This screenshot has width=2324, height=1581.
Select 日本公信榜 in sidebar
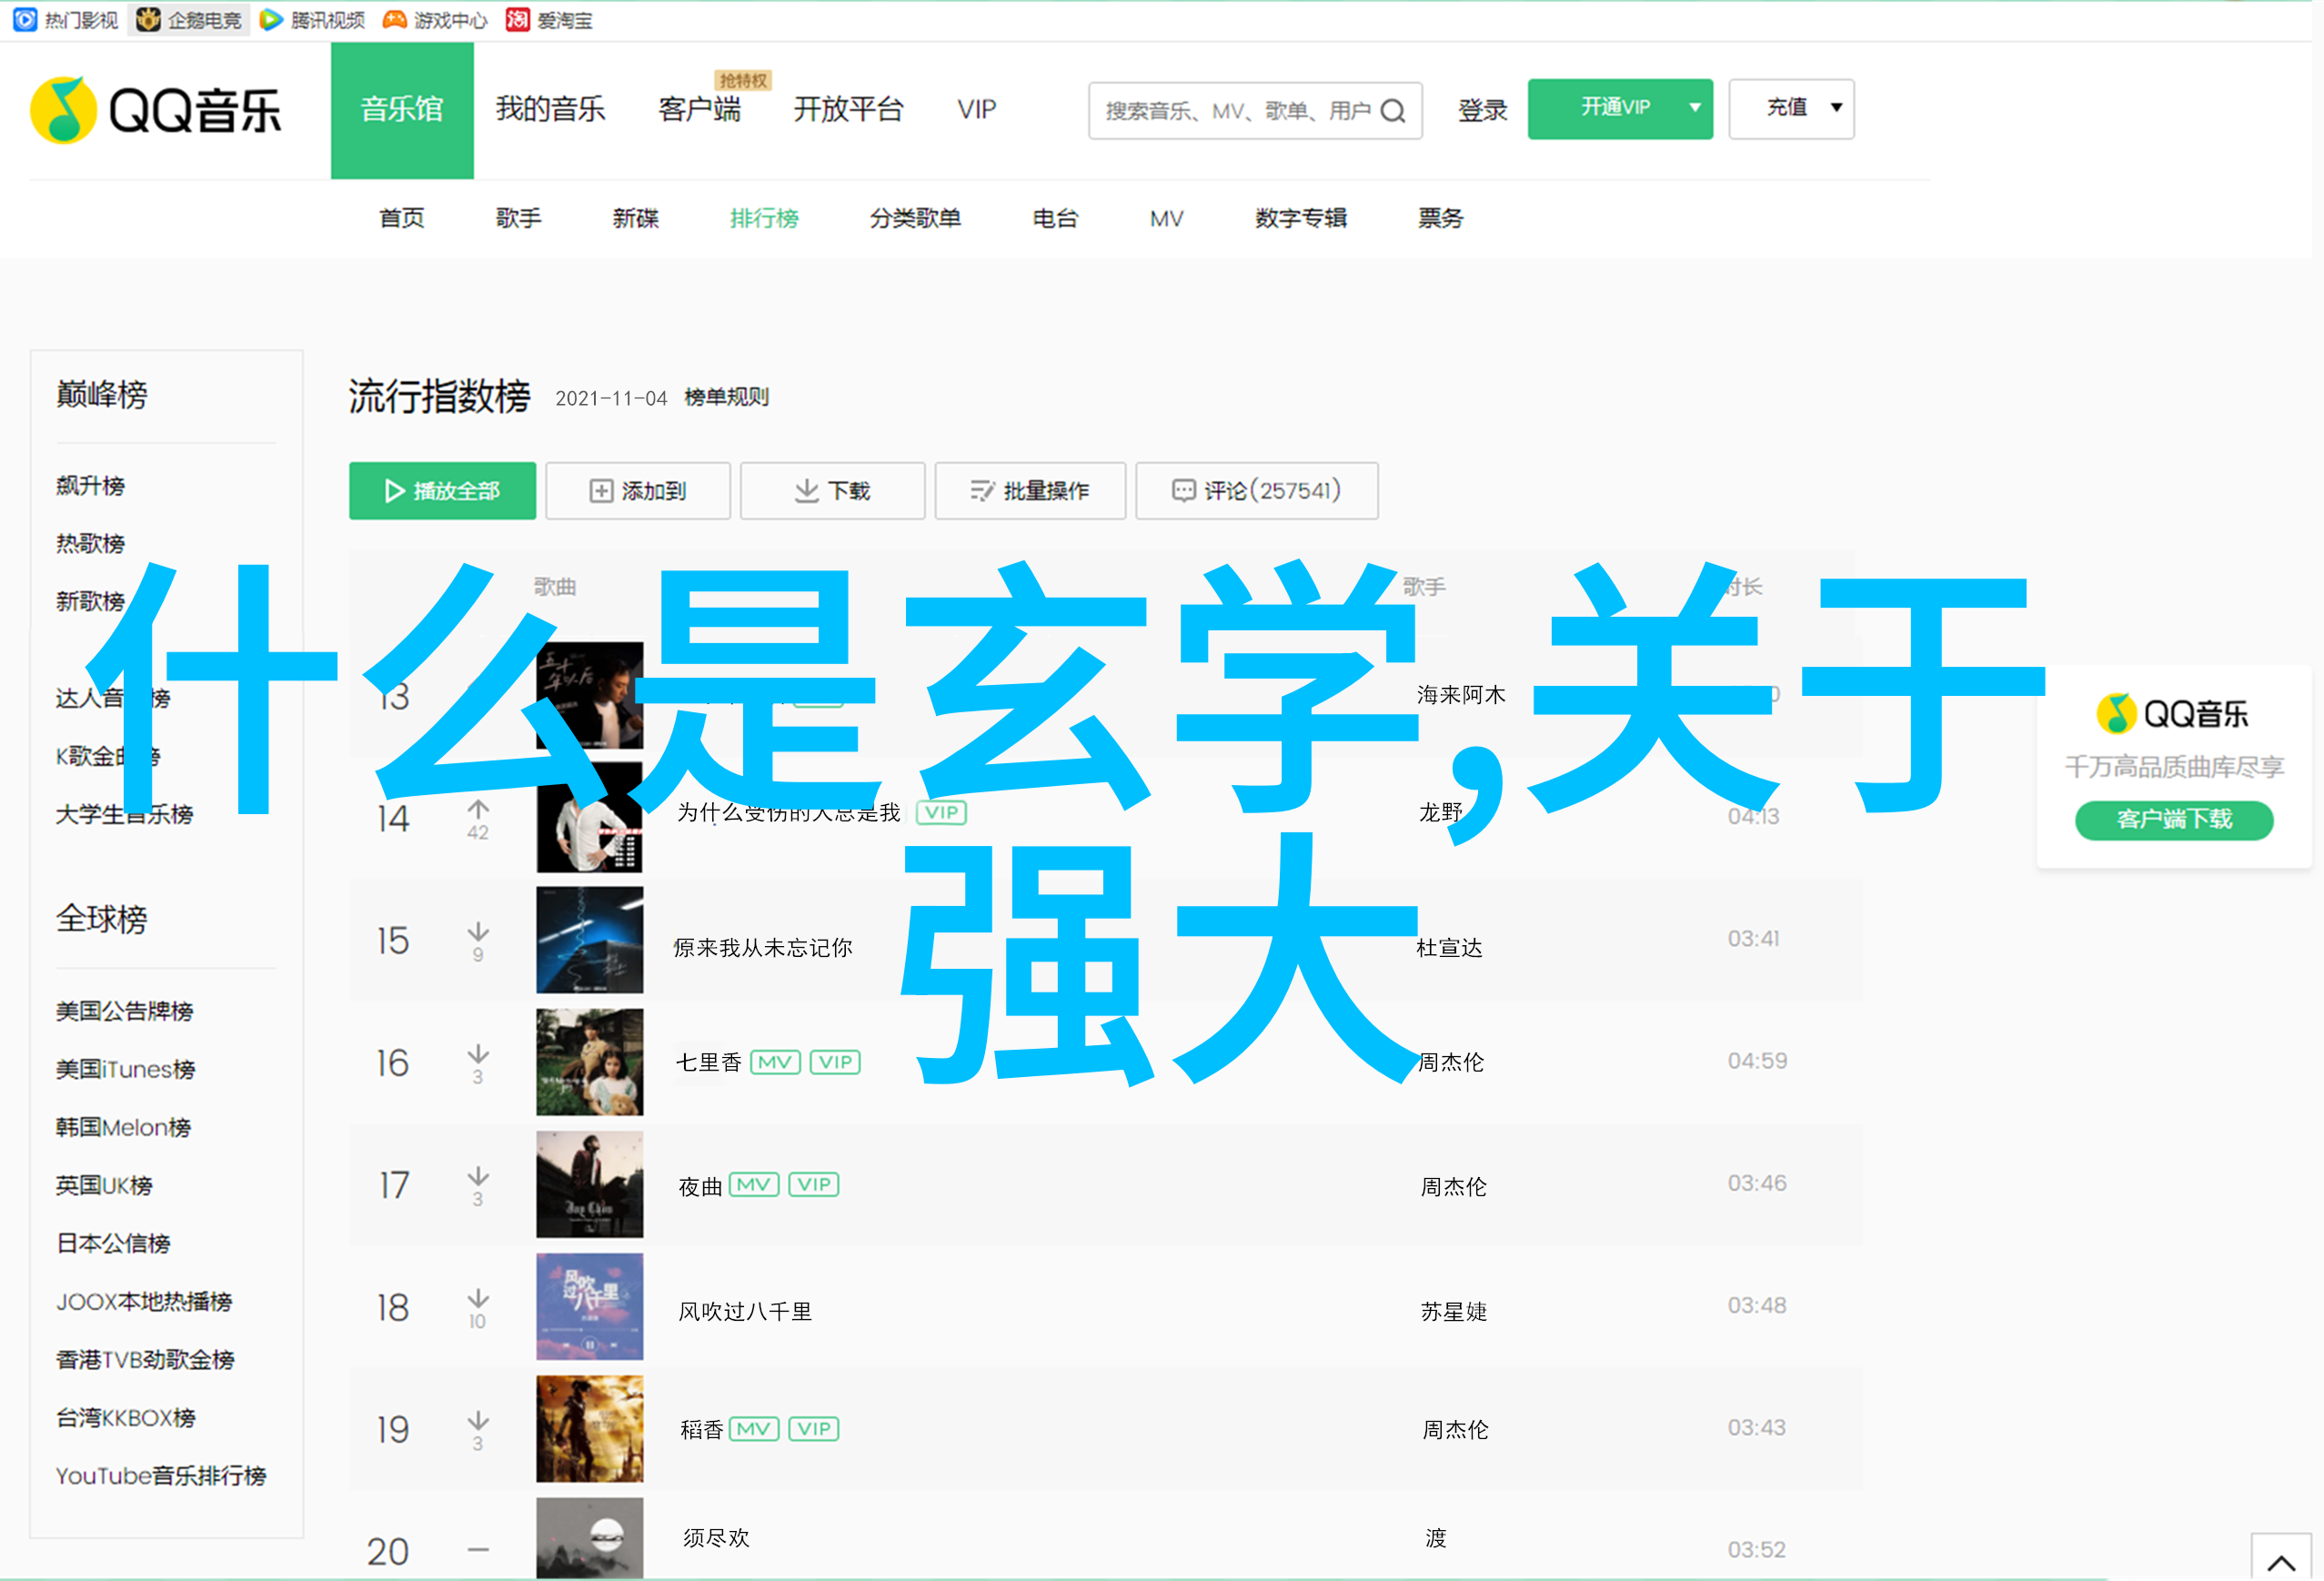tap(113, 1243)
